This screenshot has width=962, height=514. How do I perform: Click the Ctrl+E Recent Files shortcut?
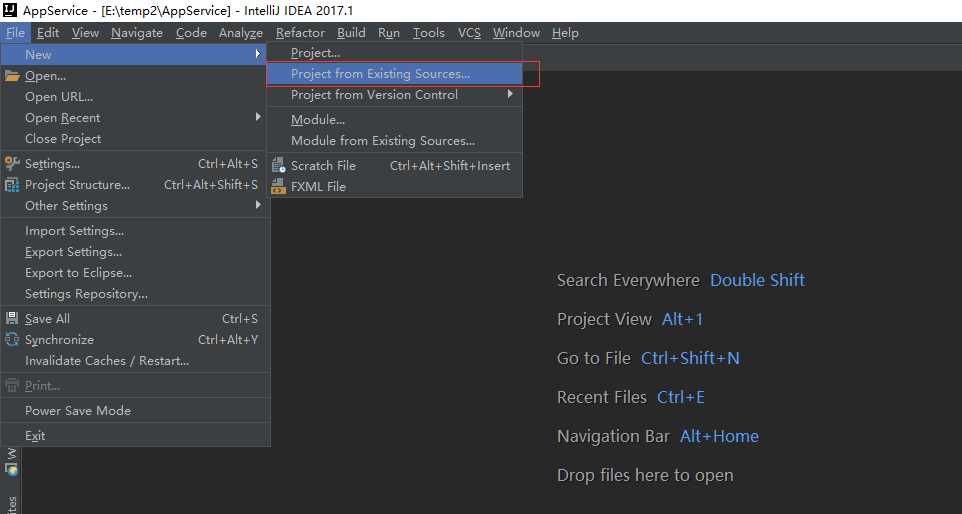click(680, 397)
